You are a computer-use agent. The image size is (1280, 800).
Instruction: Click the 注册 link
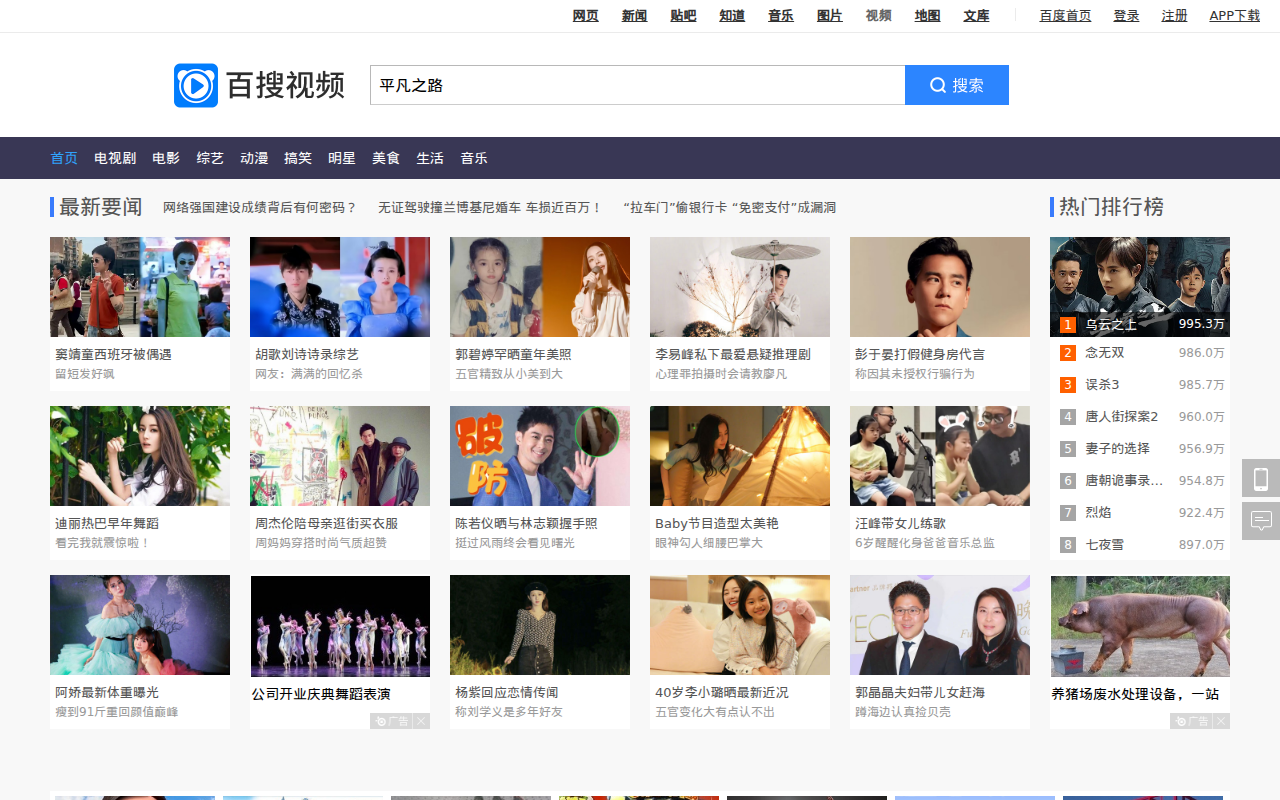1175,16
